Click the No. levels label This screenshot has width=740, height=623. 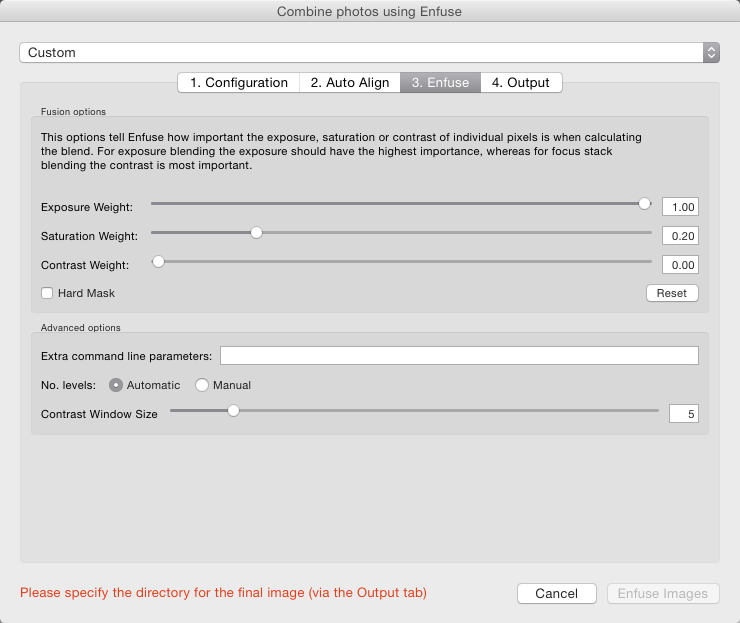coord(68,385)
